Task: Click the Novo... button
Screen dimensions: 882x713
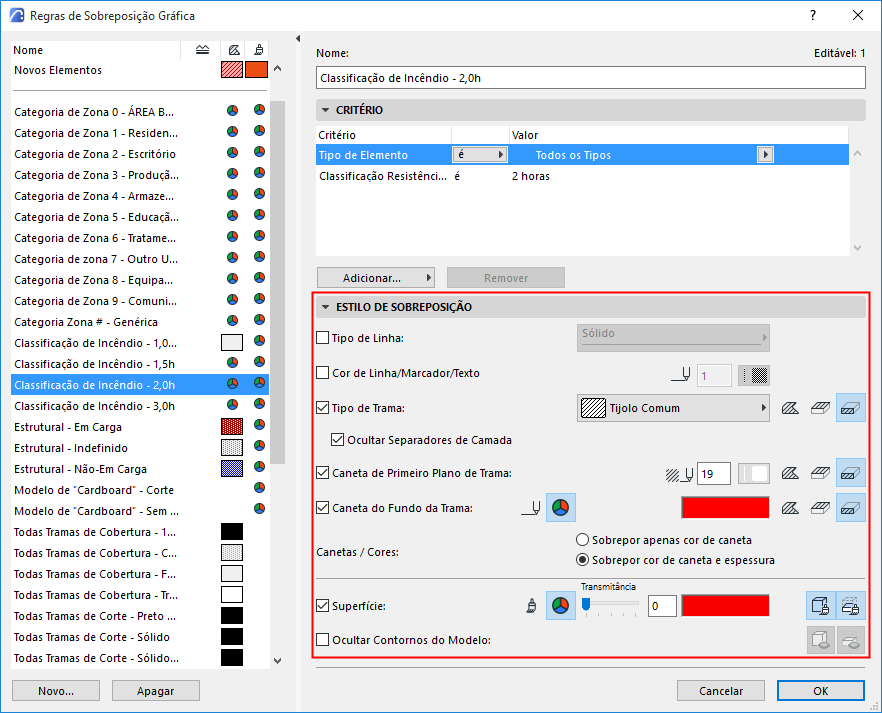Action: click(56, 691)
